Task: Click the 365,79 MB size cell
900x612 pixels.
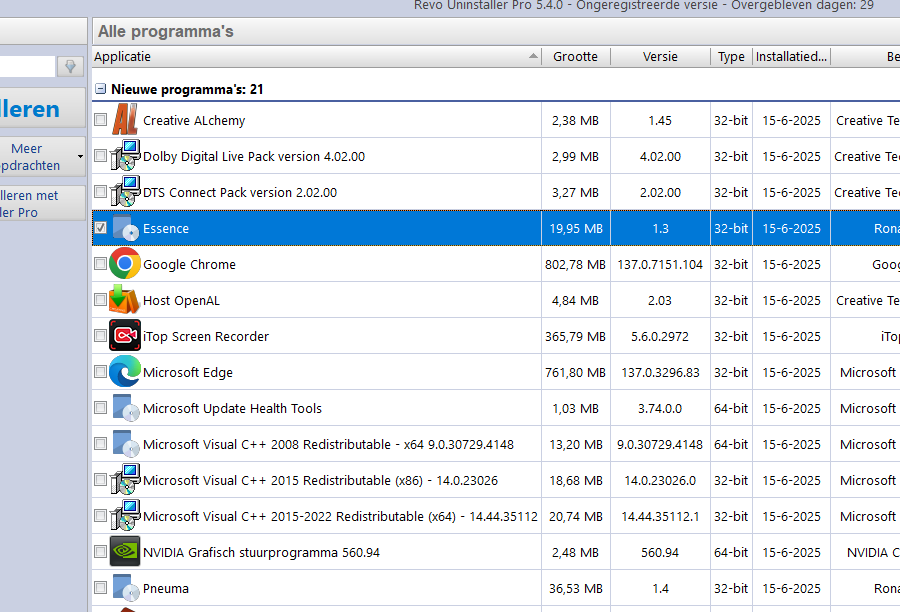Action: click(575, 336)
